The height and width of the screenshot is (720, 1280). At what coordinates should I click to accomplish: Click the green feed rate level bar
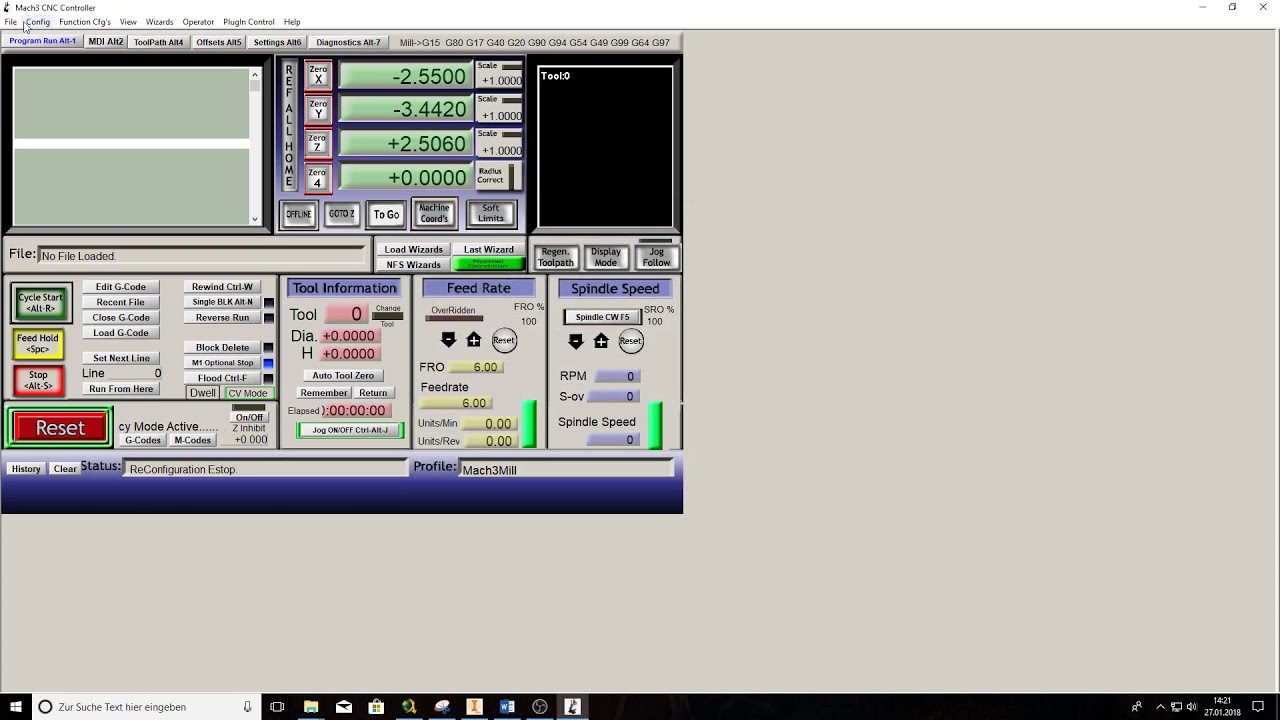point(530,424)
